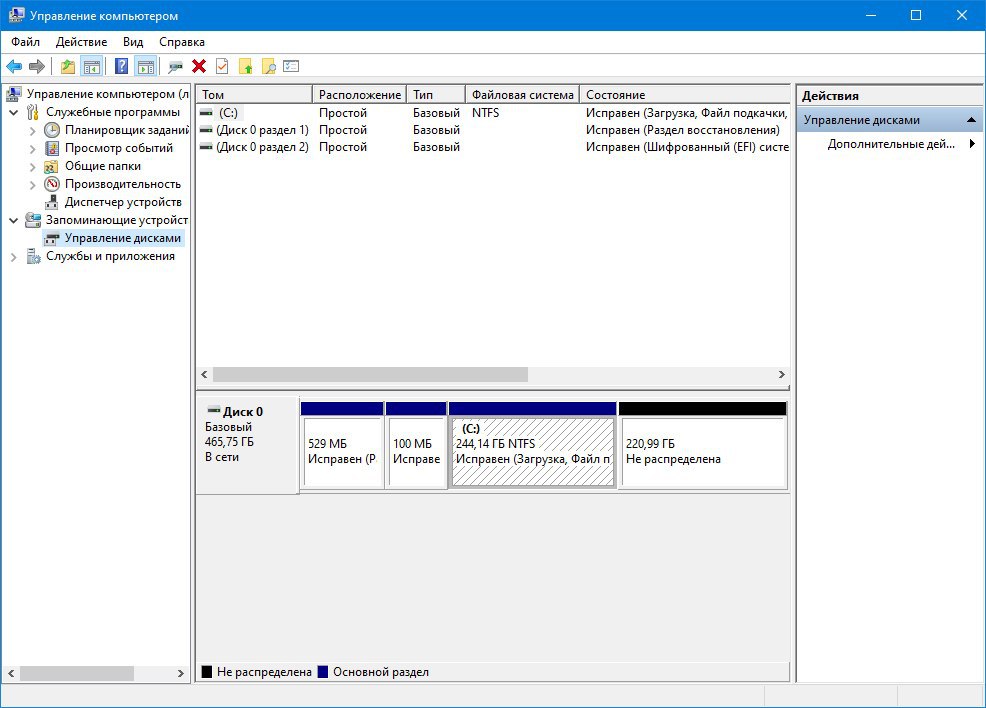Image resolution: width=986 pixels, height=708 pixels.
Task: Click the NTFS file system cell
Action: (485, 113)
